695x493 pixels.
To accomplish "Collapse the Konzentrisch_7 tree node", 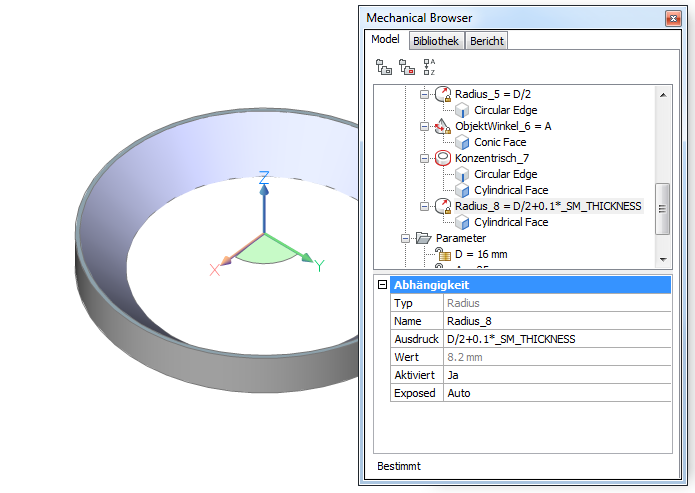I will click(424, 159).
